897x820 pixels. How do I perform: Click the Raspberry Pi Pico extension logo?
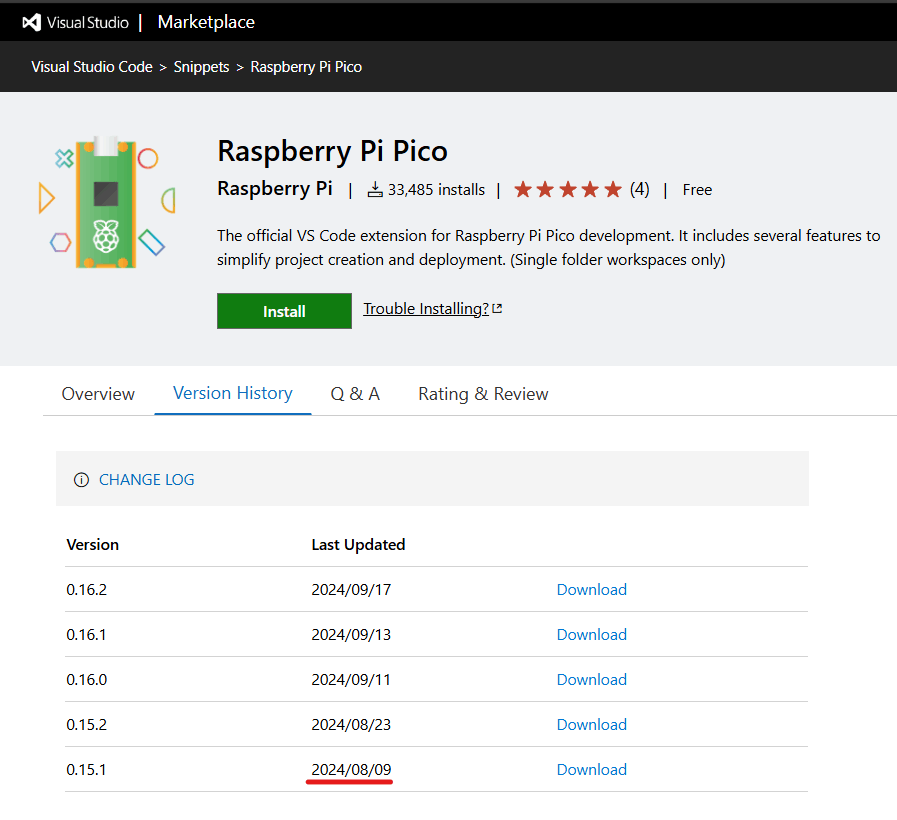[106, 203]
